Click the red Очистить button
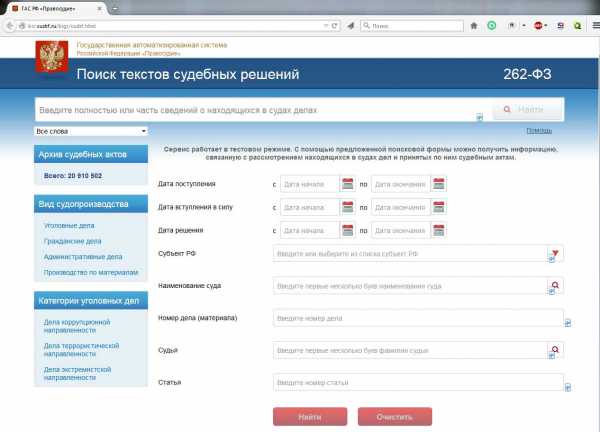 coord(395,417)
